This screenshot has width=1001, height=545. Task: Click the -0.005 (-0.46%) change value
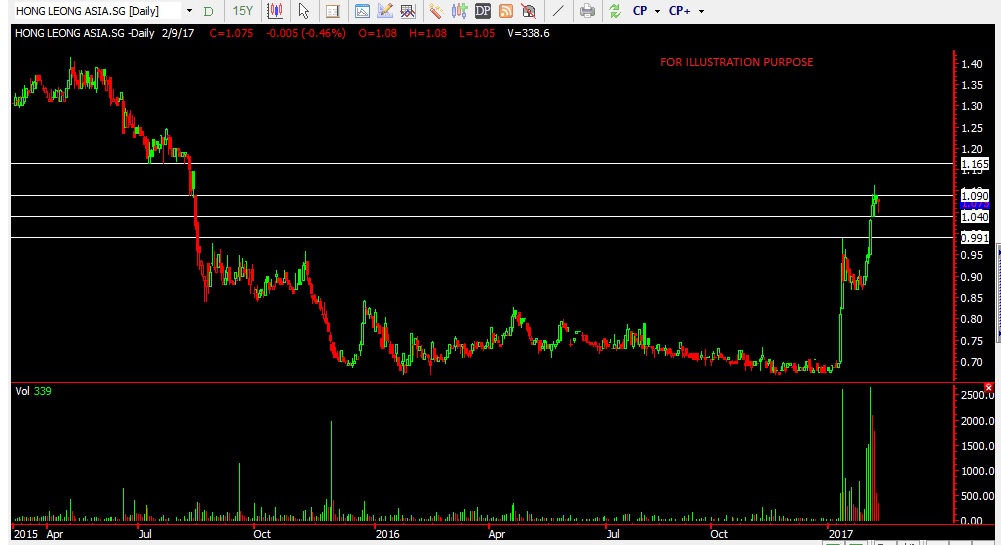(x=306, y=33)
